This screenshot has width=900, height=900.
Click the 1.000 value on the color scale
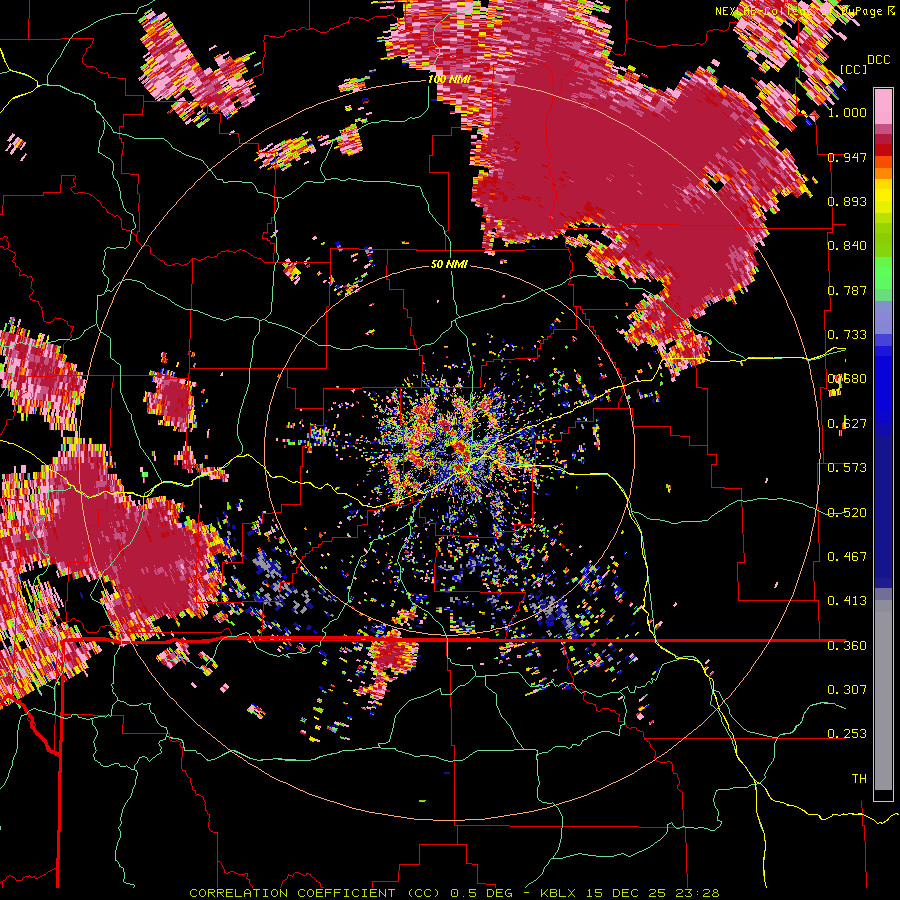click(x=847, y=113)
